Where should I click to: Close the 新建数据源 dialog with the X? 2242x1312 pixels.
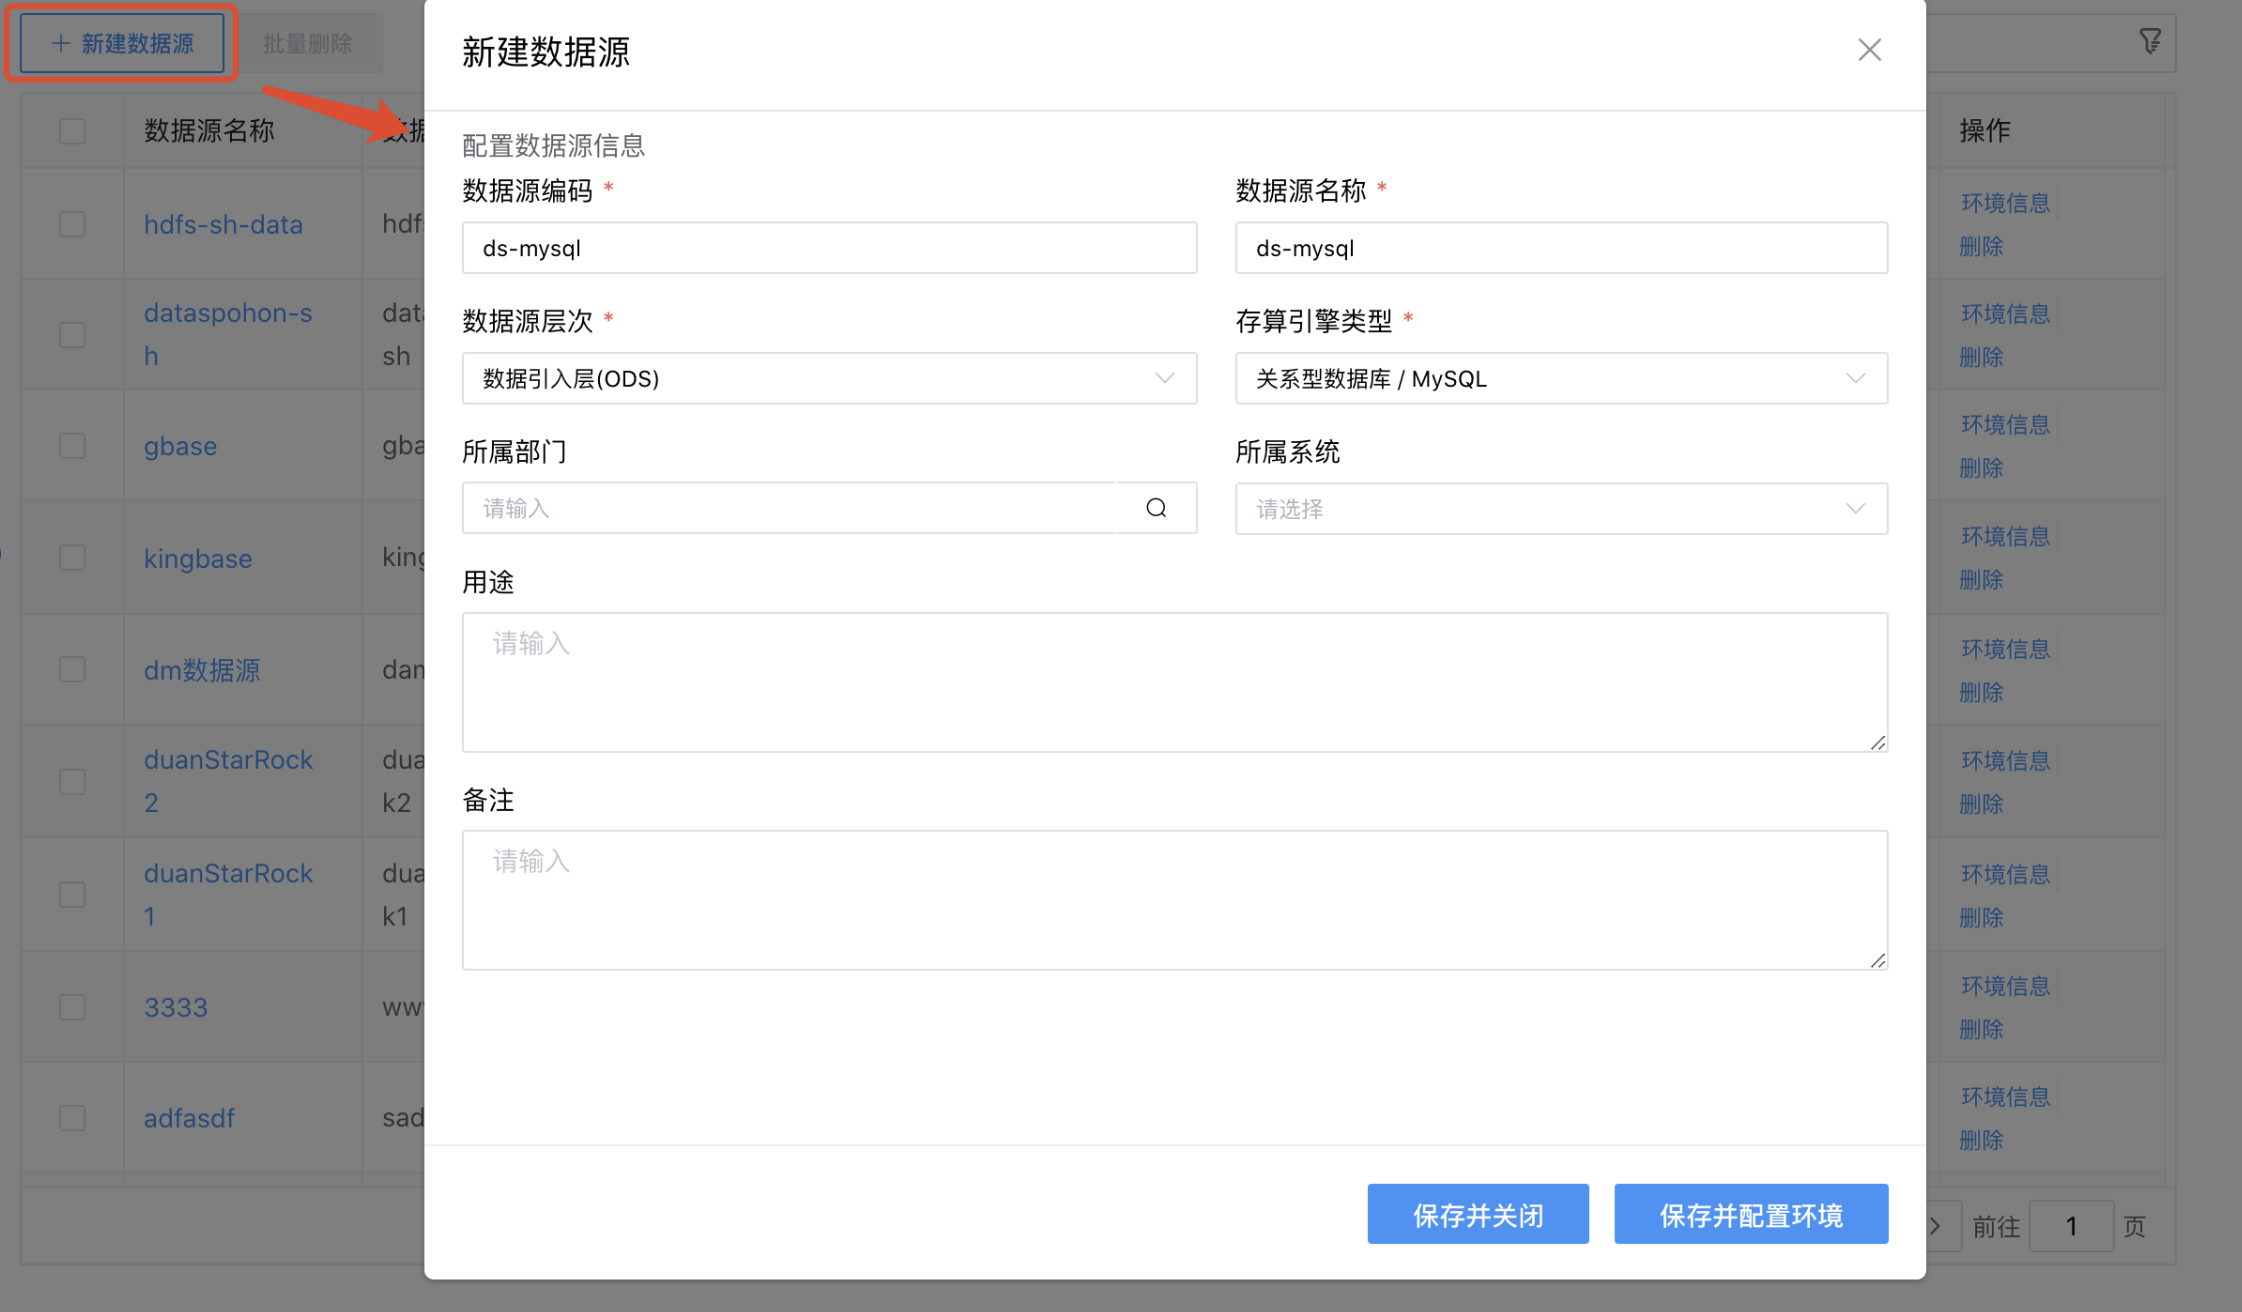[1869, 49]
